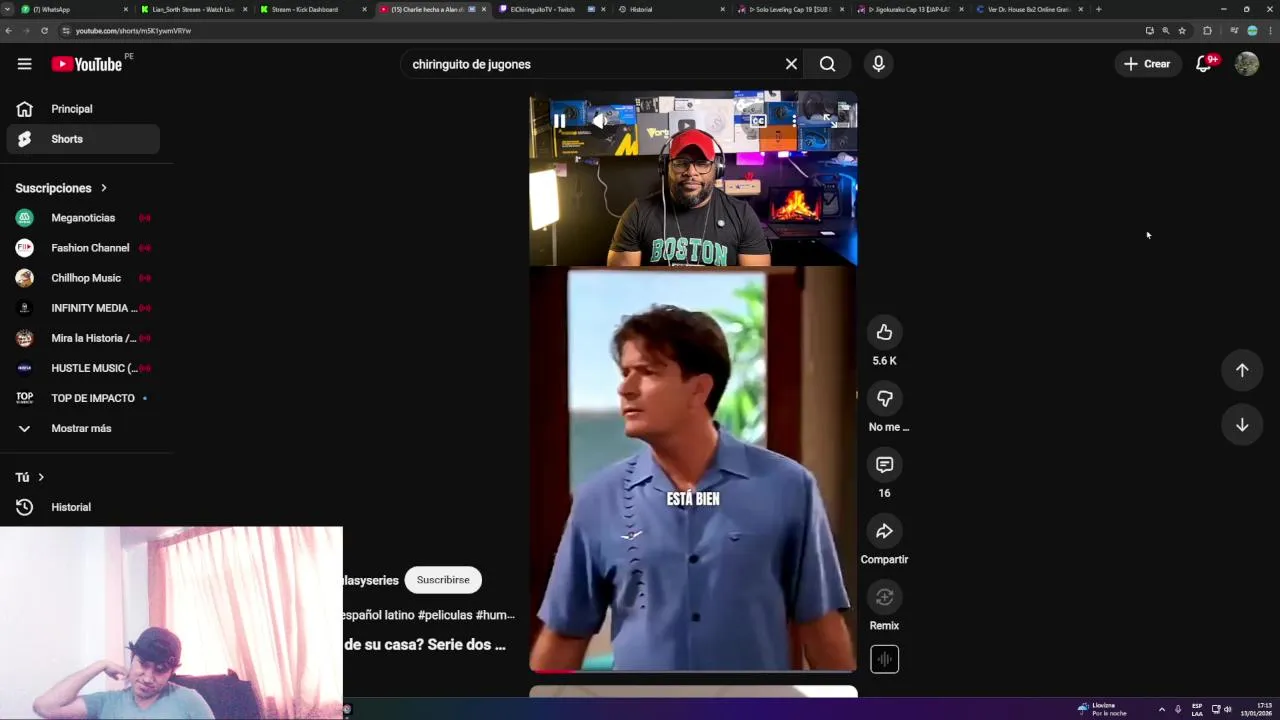This screenshot has width=1280, height=720.
Task: Enter fullscreen on the Short
Action: pyautogui.click(x=828, y=121)
